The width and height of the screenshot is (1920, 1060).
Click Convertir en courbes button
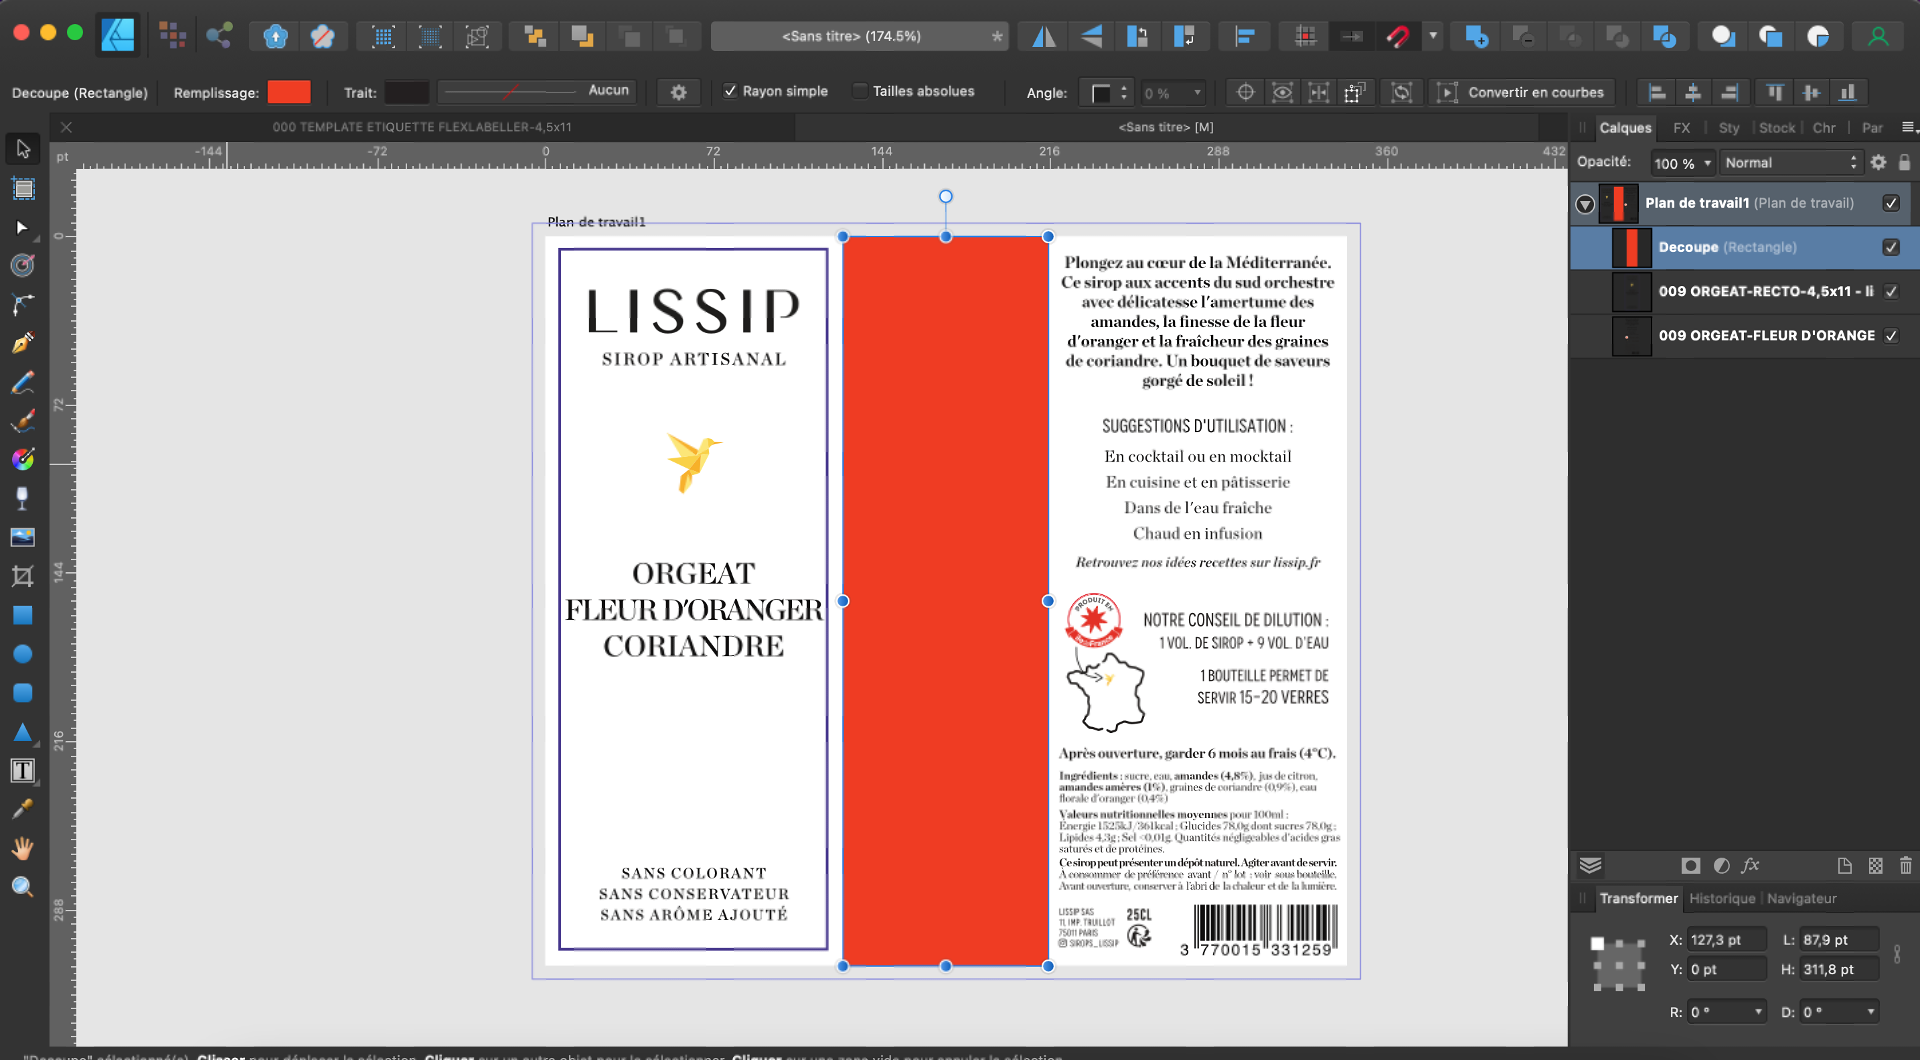click(x=1521, y=92)
